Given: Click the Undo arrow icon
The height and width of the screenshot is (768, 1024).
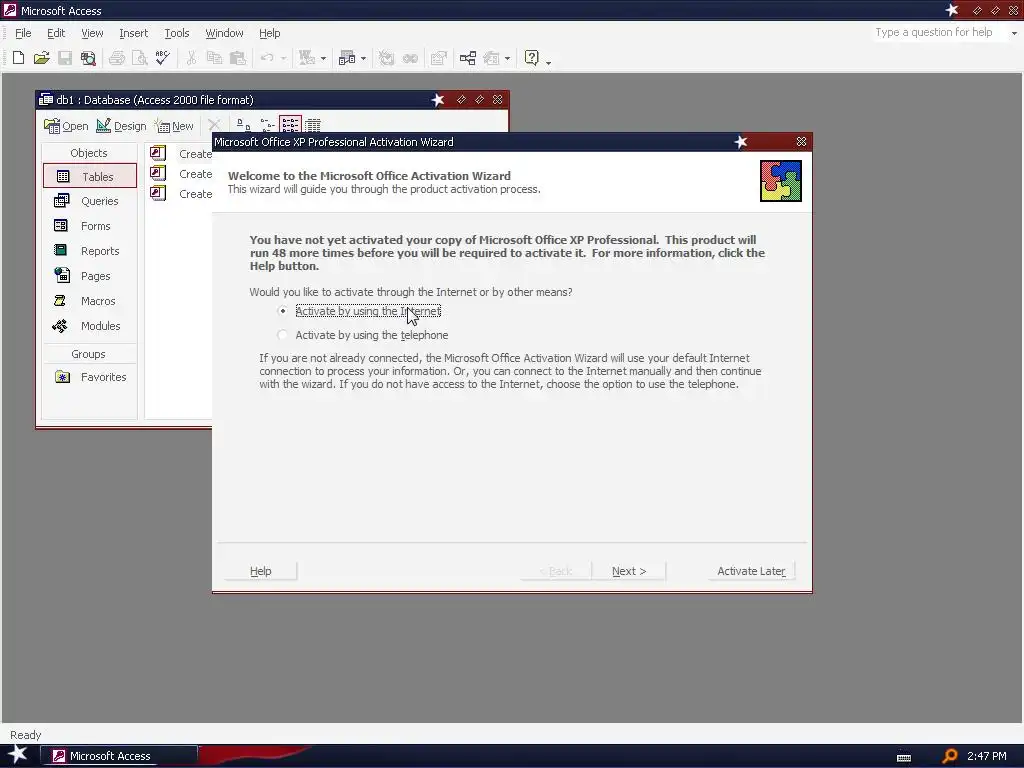Looking at the screenshot, I should coord(266,58).
